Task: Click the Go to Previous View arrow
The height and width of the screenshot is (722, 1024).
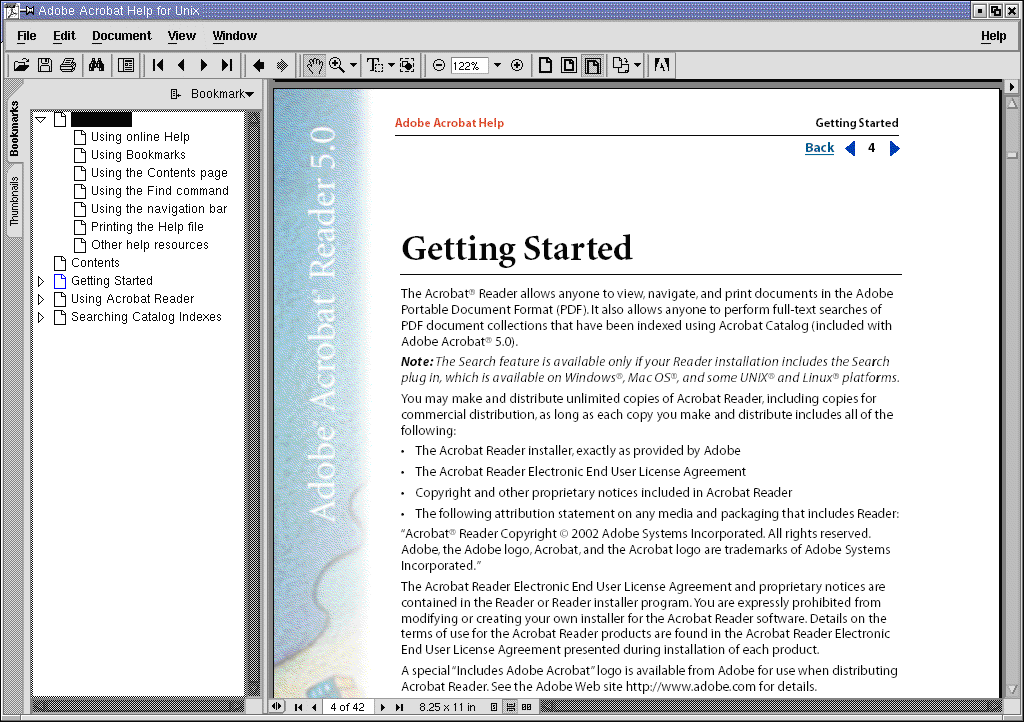Action: pos(259,65)
